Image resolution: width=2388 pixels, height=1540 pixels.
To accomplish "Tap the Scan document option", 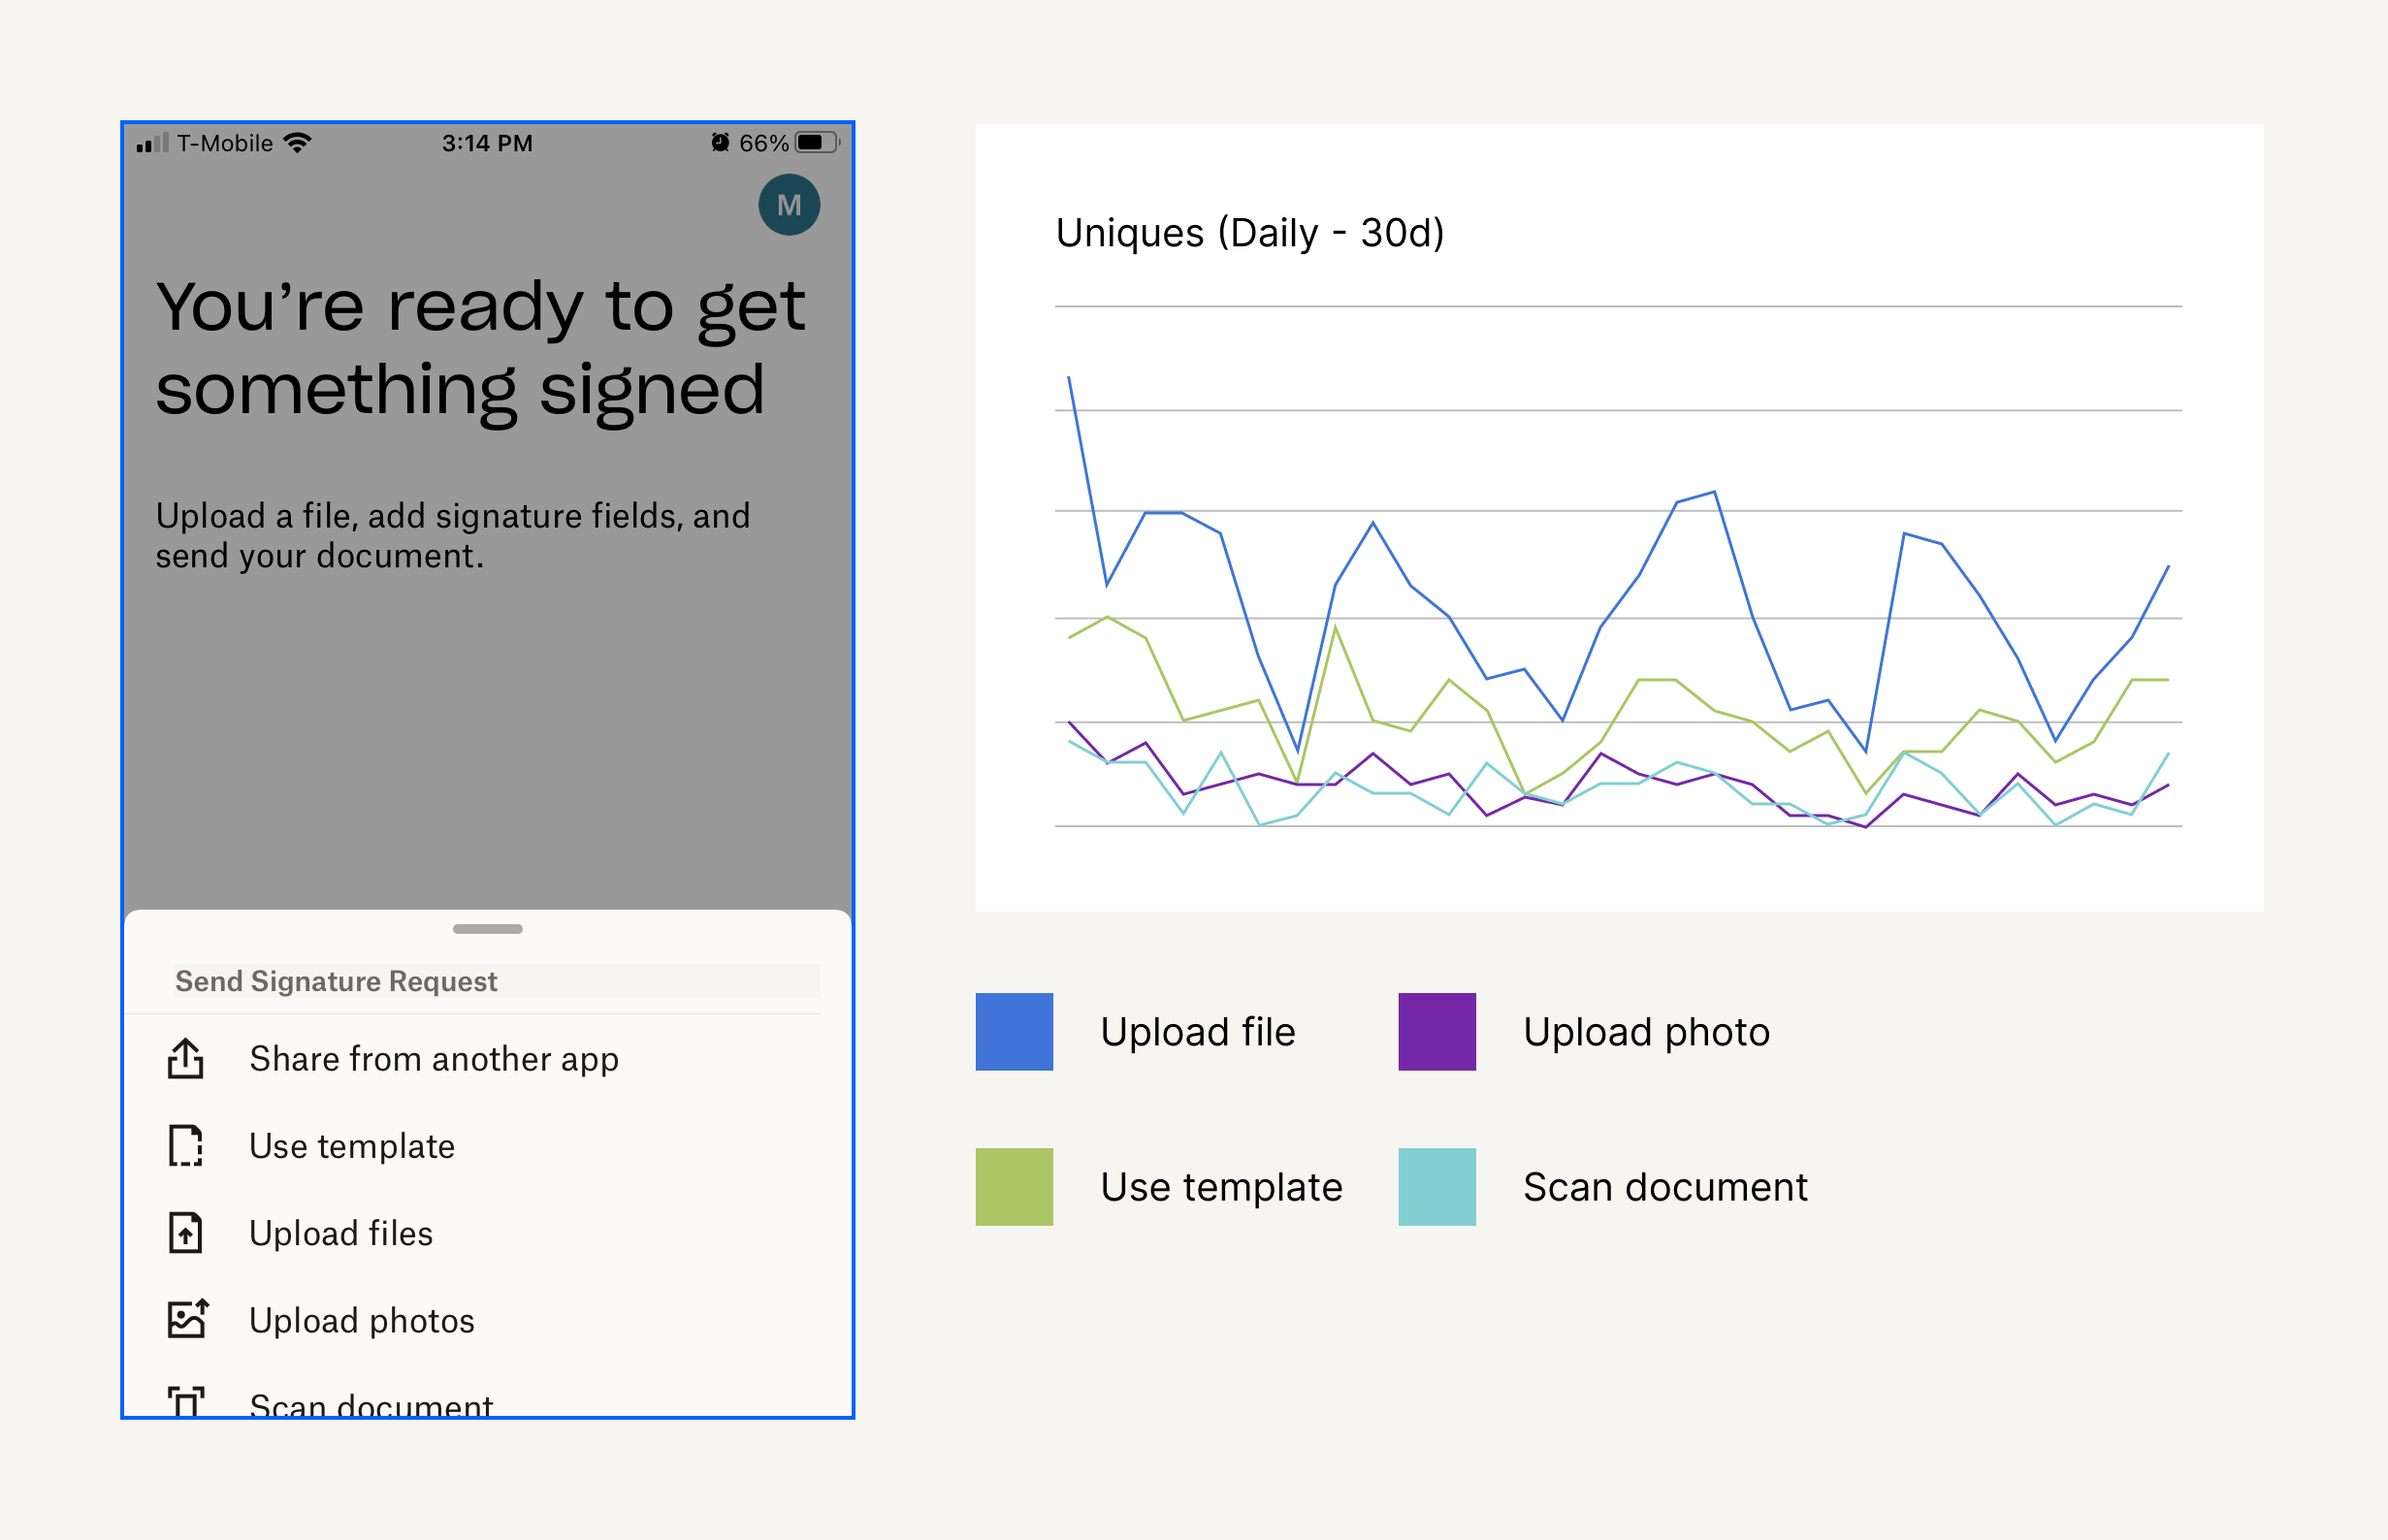I will 371,1404.
